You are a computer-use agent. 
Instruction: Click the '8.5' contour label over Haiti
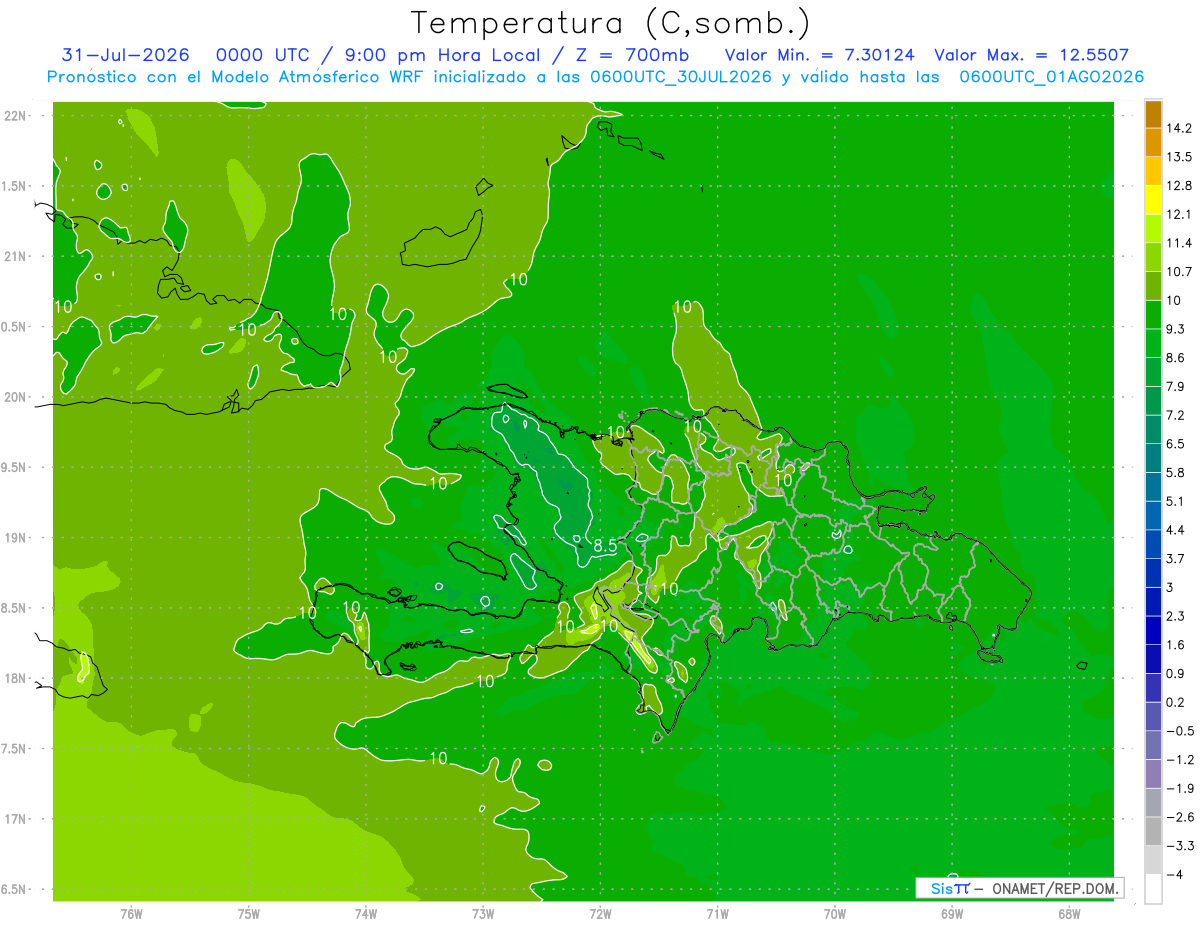pos(604,546)
